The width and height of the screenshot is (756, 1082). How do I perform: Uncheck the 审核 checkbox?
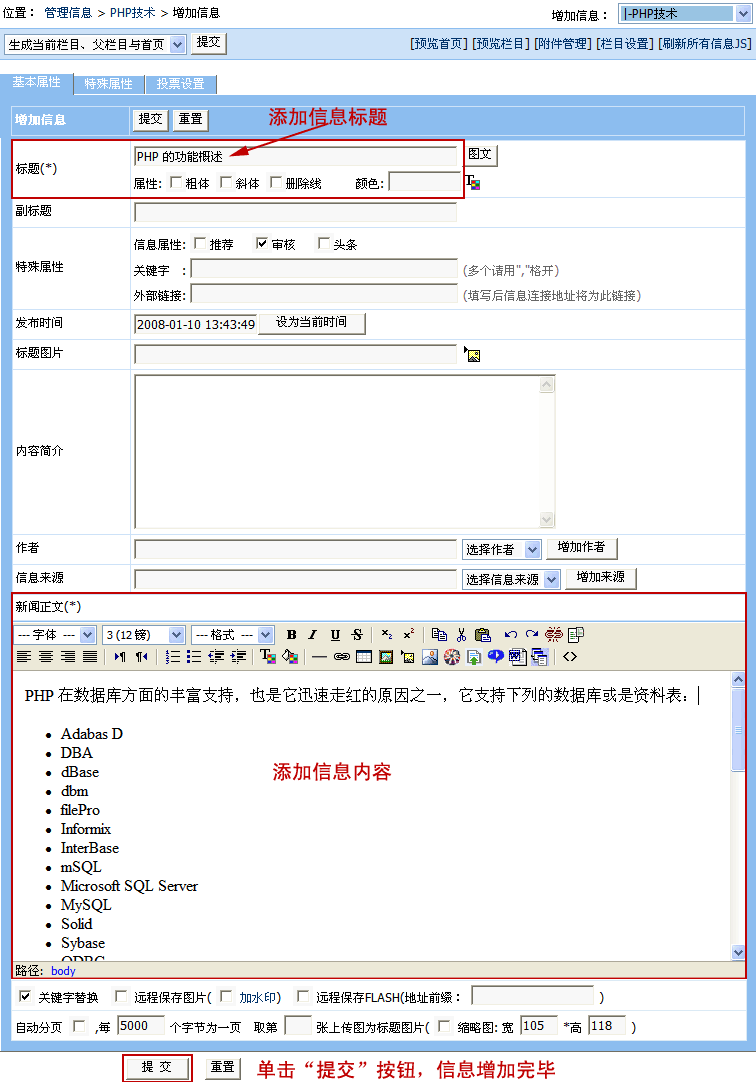coord(262,243)
